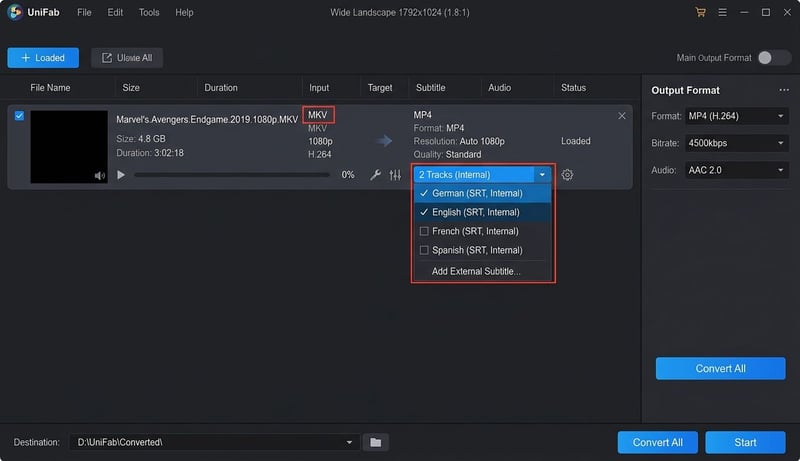The height and width of the screenshot is (461, 800).
Task: Open the Format MP4 (H.264) dropdown
Action: (736, 116)
